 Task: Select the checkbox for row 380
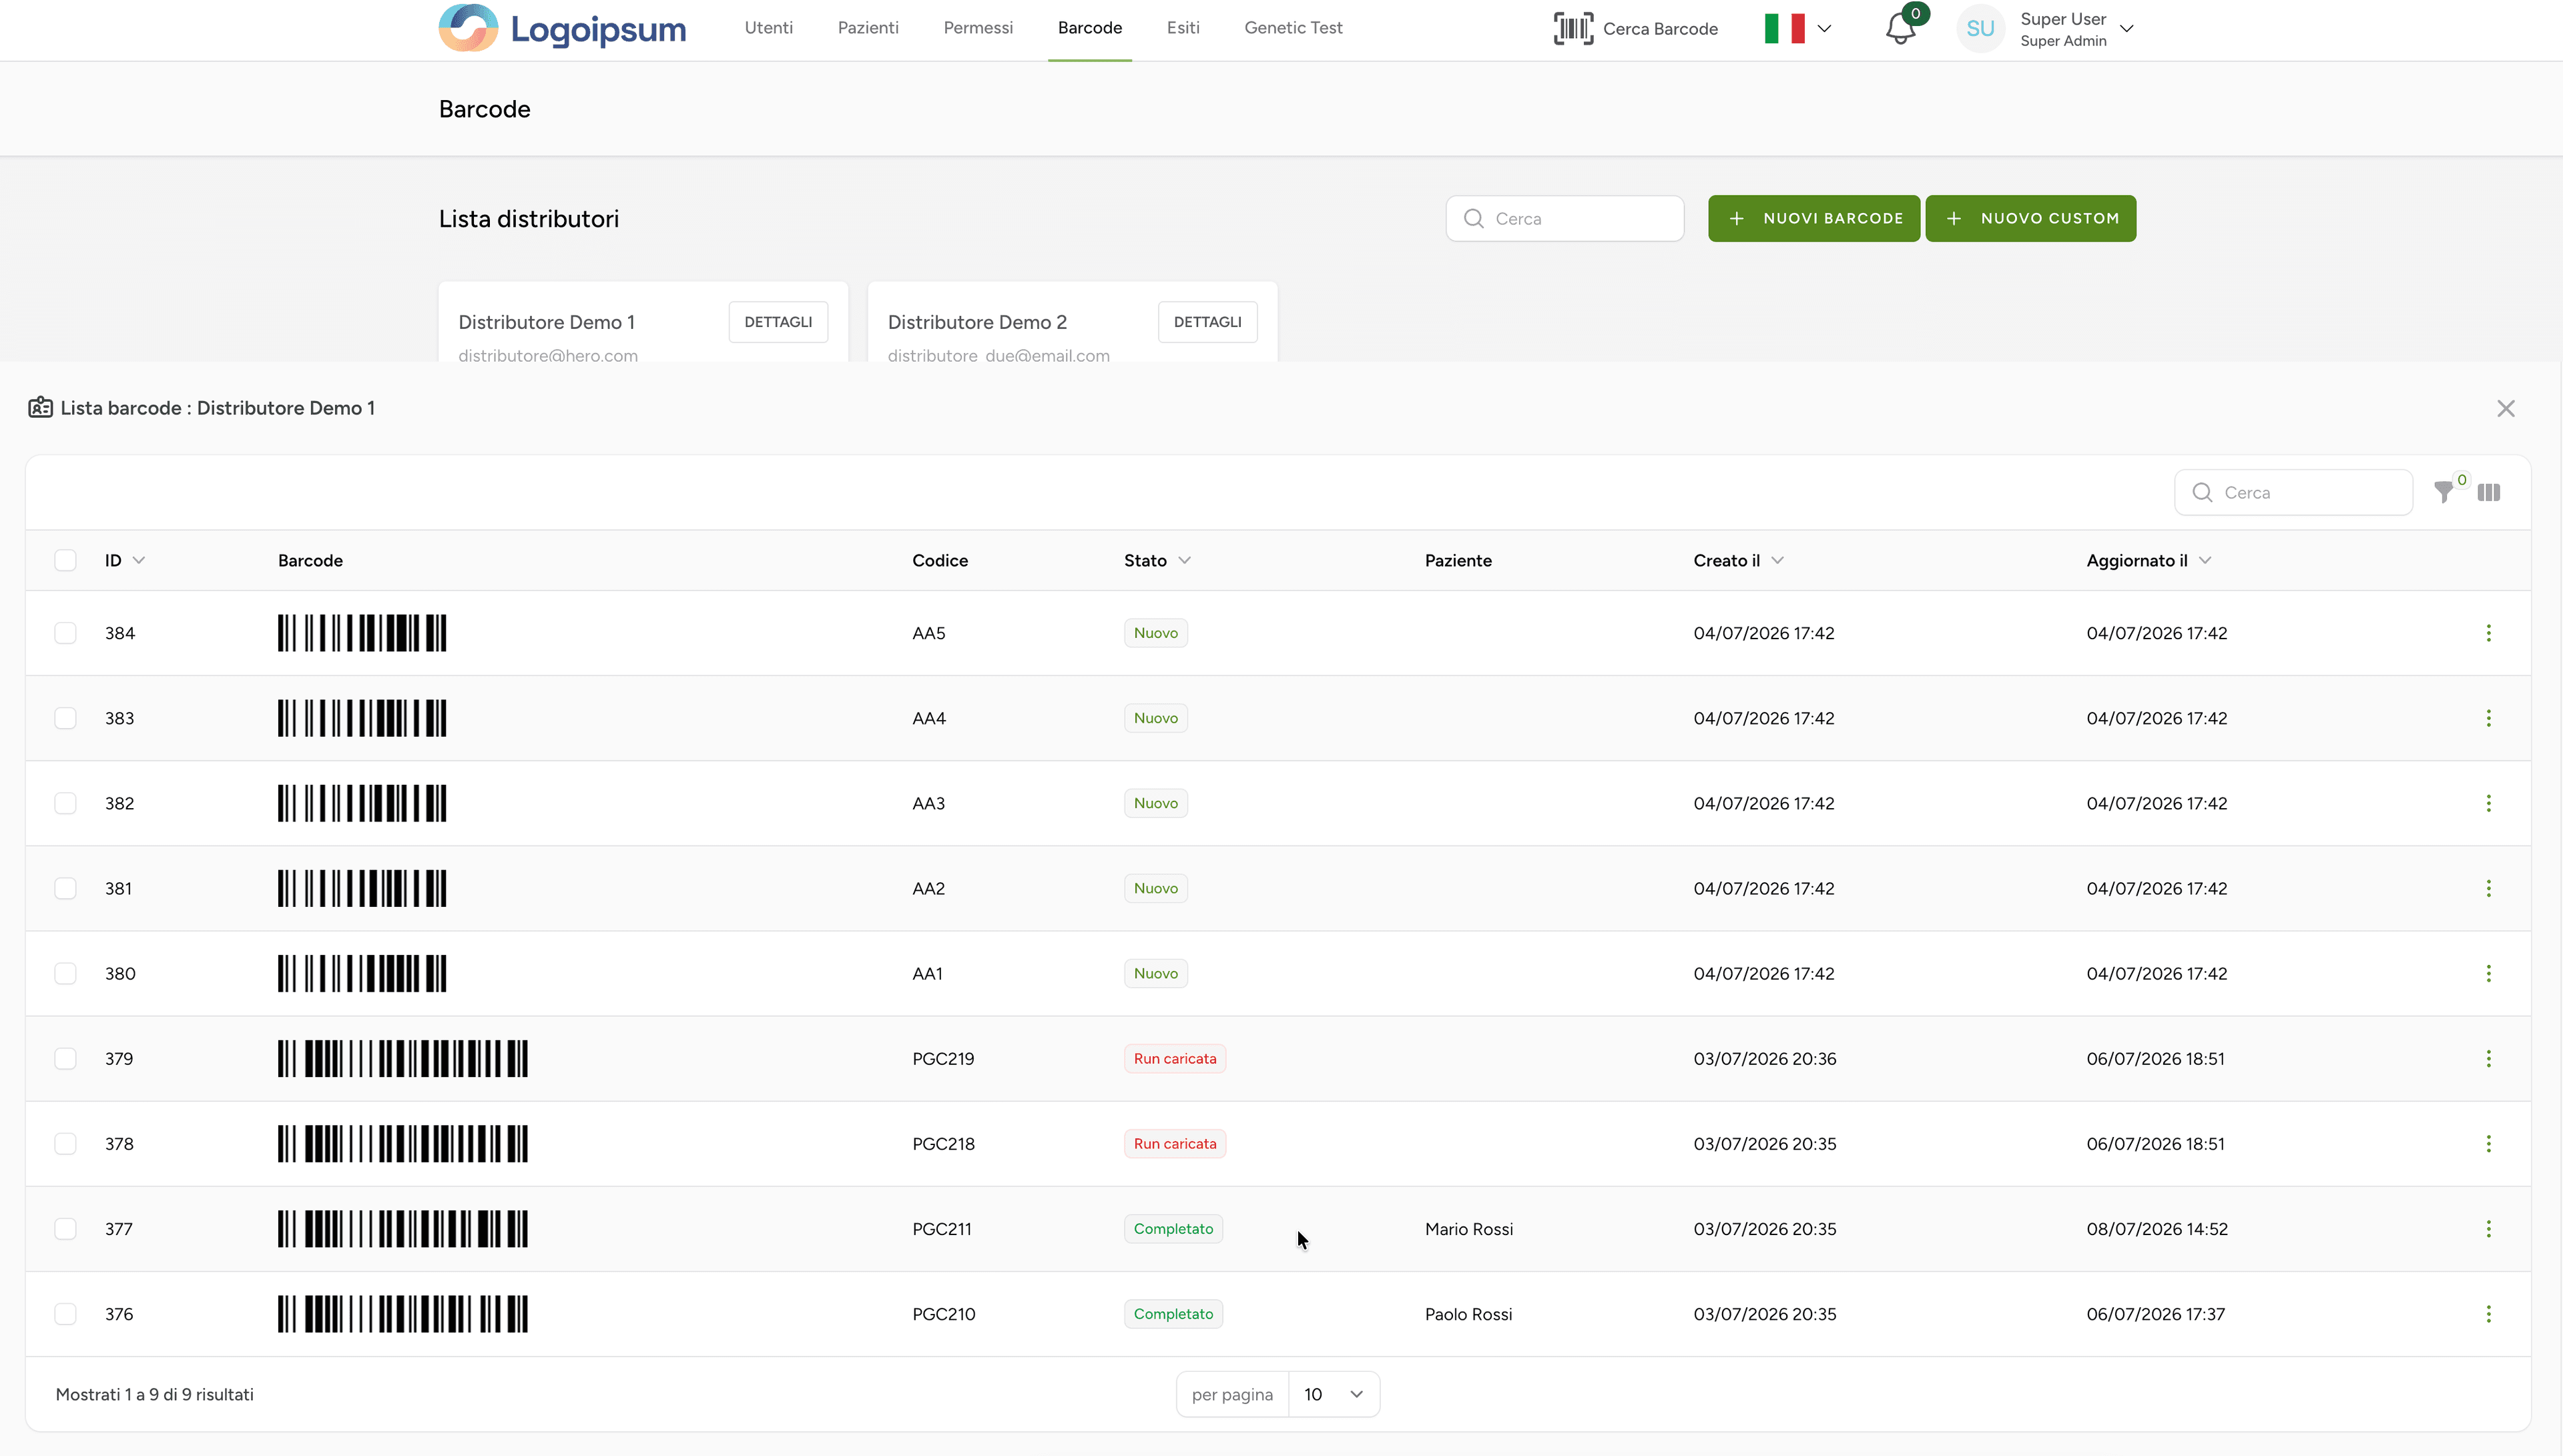(x=65, y=973)
